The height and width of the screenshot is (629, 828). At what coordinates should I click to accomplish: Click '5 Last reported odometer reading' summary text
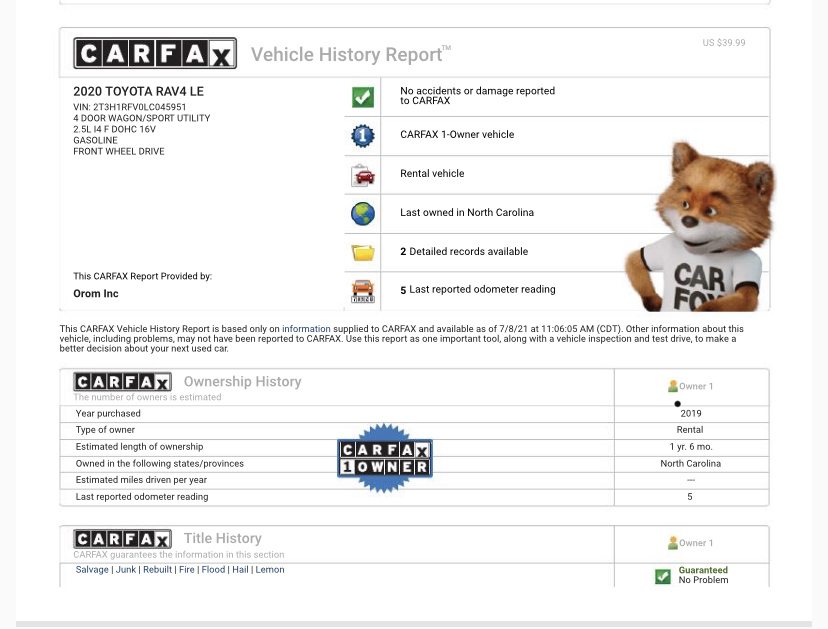tap(477, 289)
